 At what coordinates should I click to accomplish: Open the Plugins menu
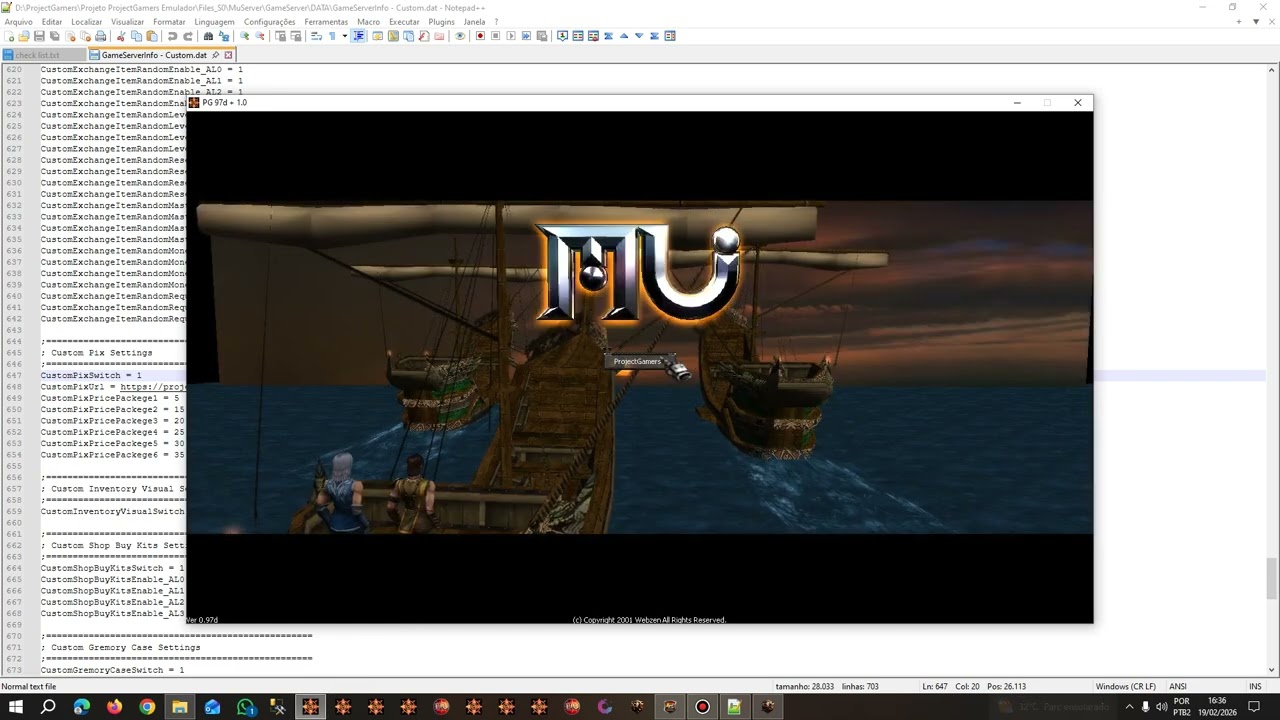(x=441, y=21)
